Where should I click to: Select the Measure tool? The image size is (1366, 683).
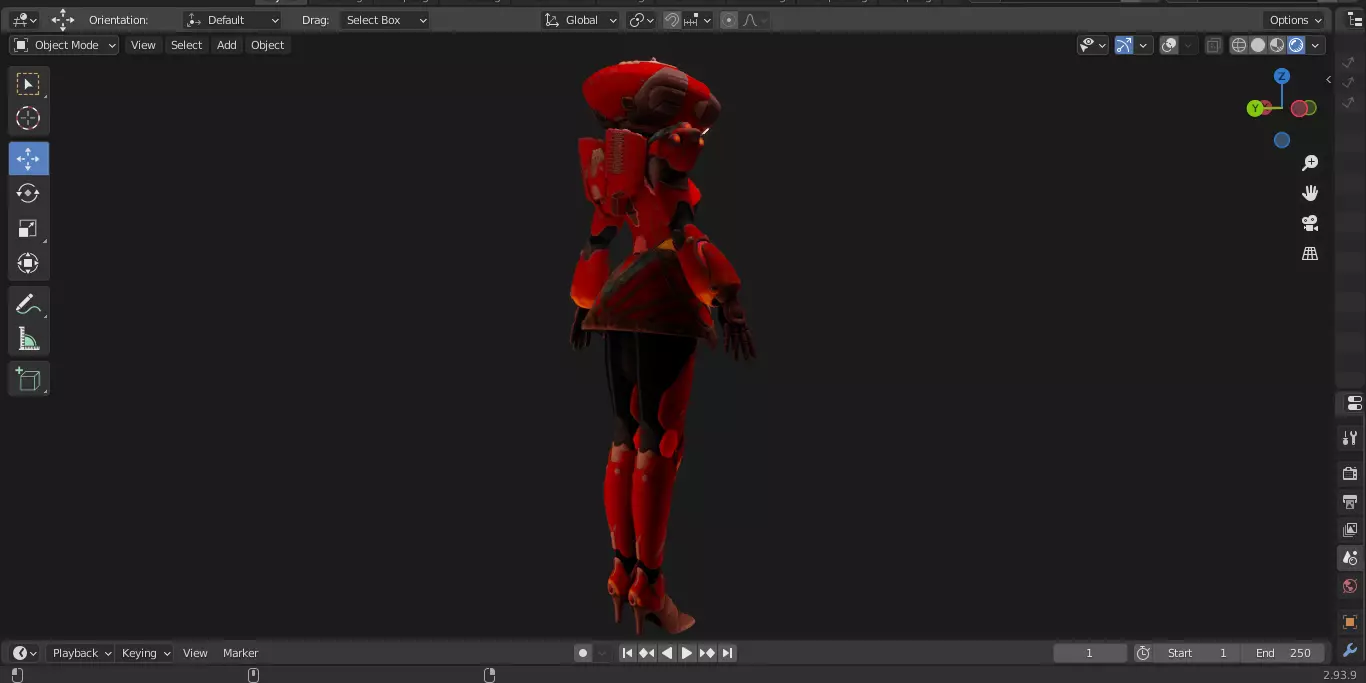pos(28,340)
